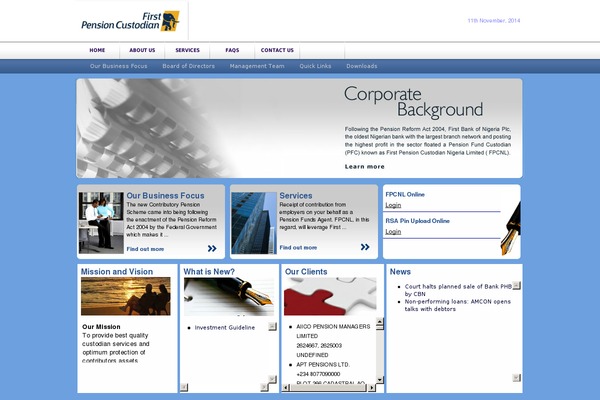This screenshot has width=600, height=400.
Task: Click scroll-up arrow in What is New box
Action: point(272,327)
